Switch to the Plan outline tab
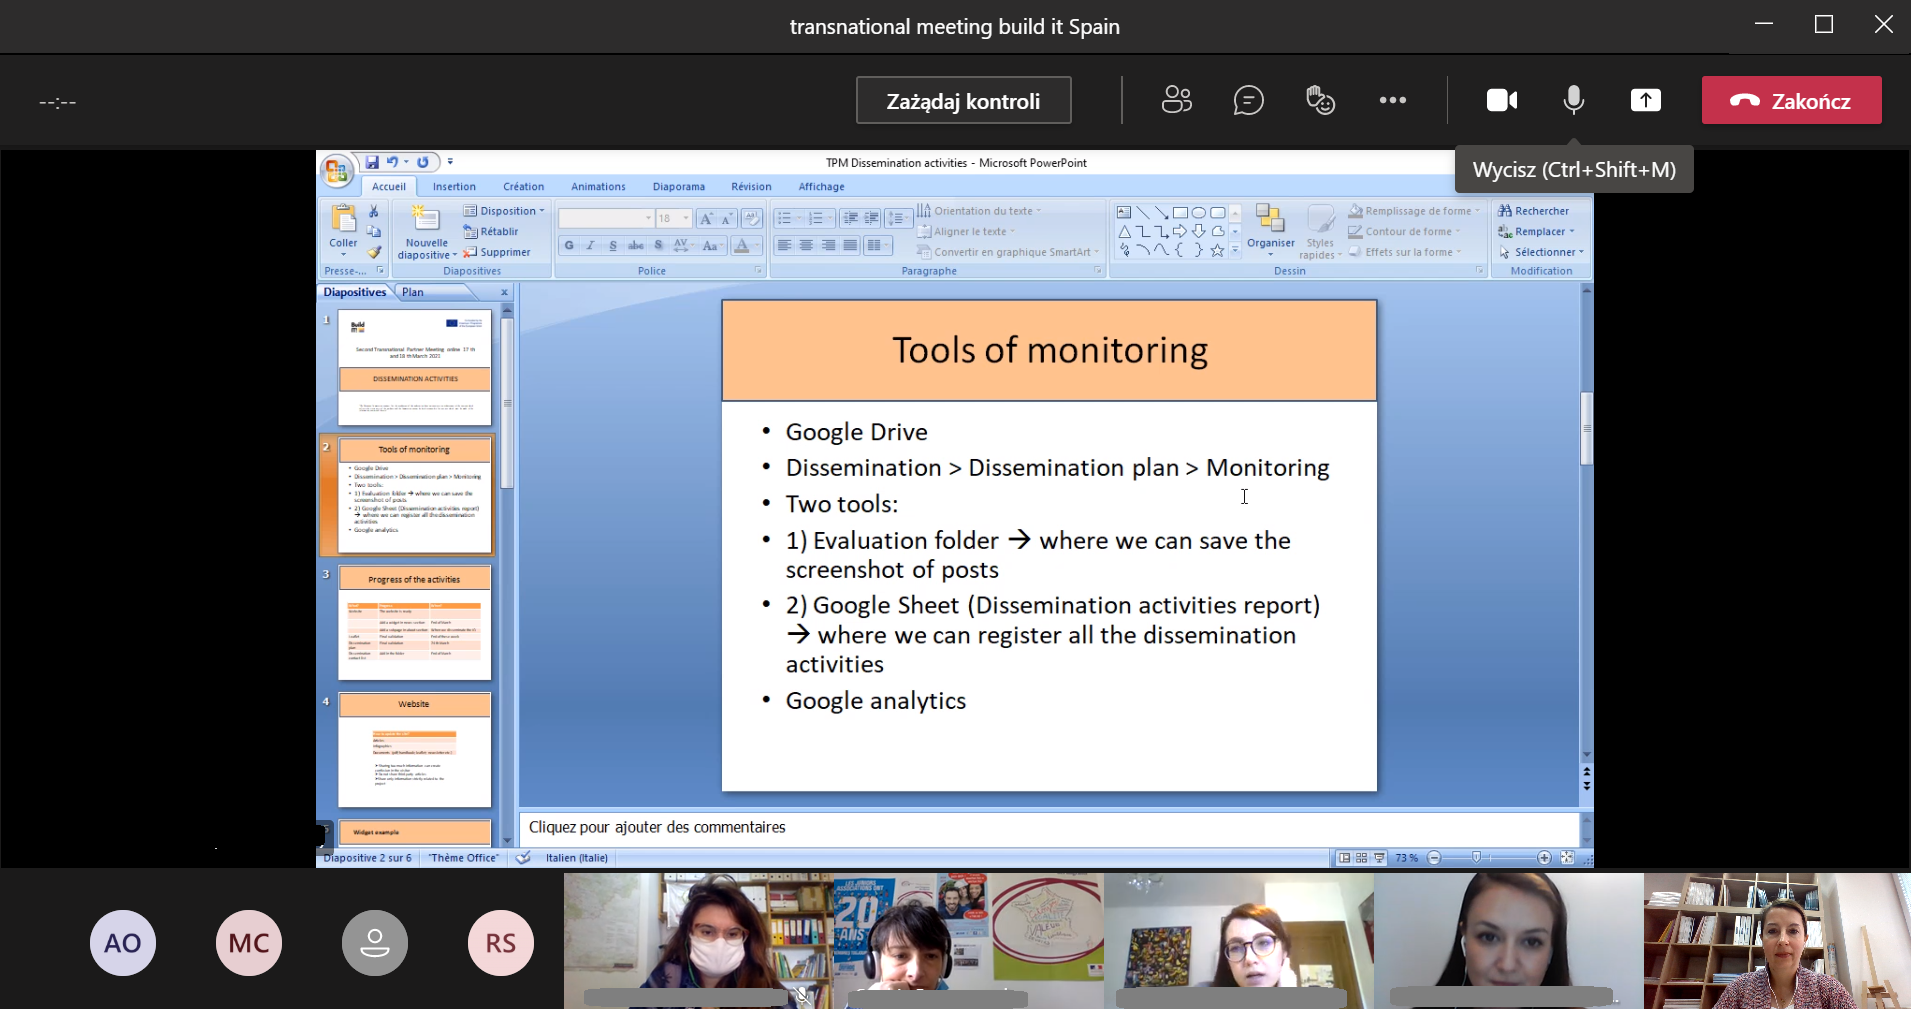 click(x=413, y=292)
